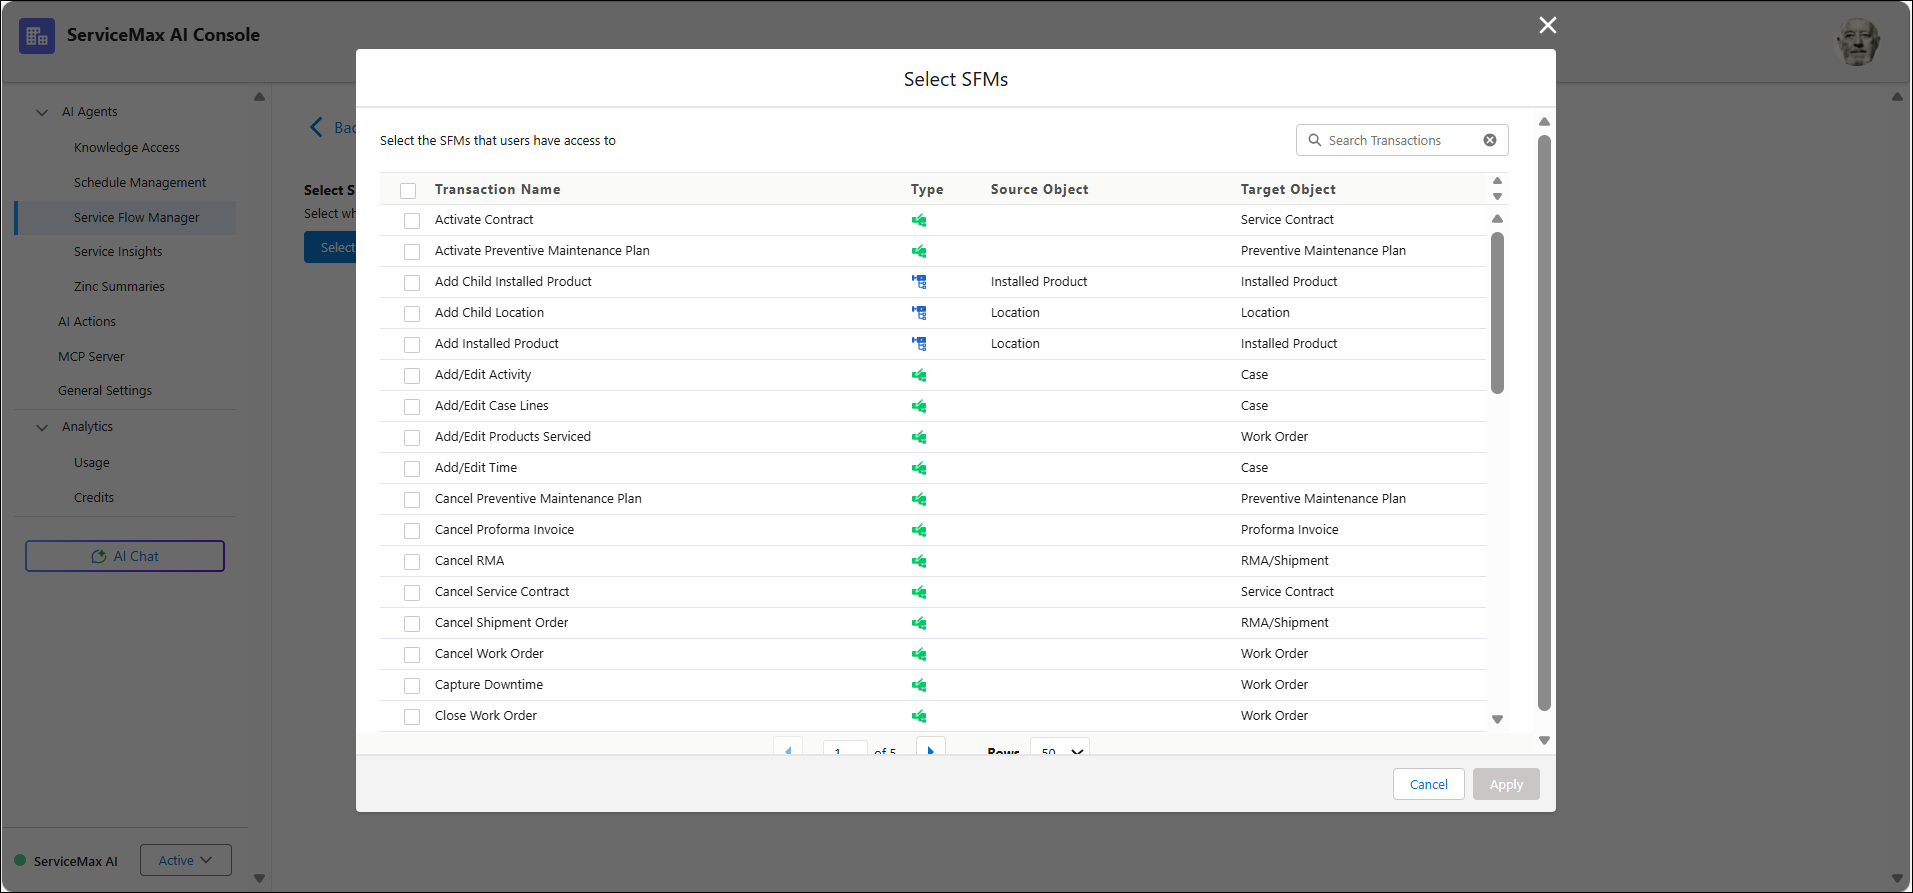The height and width of the screenshot is (893, 1913).
Task: Open the MCP Server page
Action: click(x=91, y=356)
